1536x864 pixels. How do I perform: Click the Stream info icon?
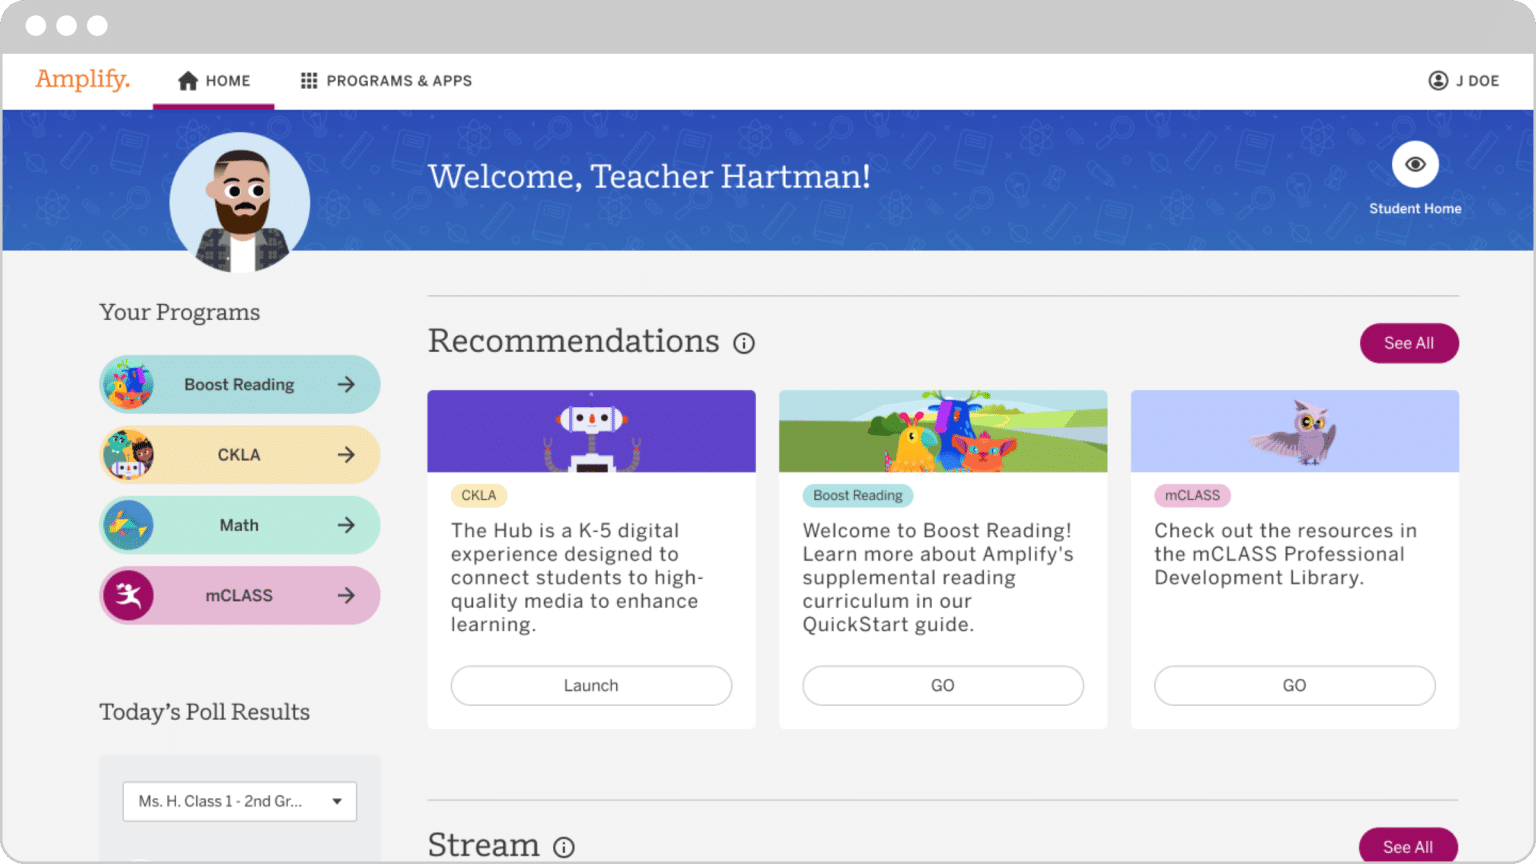[x=564, y=847]
